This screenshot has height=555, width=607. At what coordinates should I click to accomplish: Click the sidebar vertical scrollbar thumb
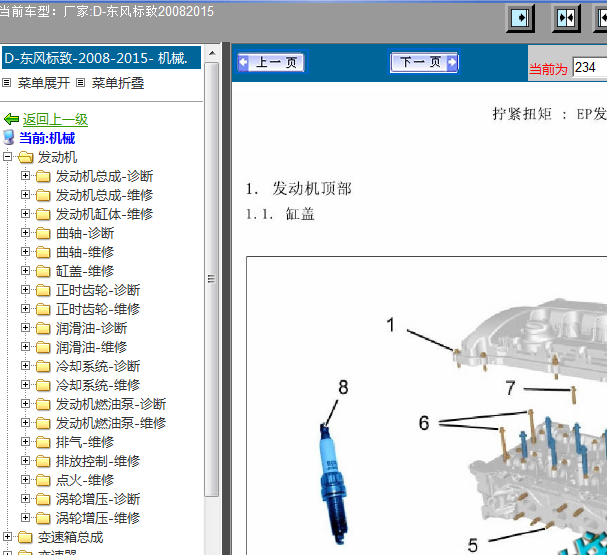(x=211, y=279)
